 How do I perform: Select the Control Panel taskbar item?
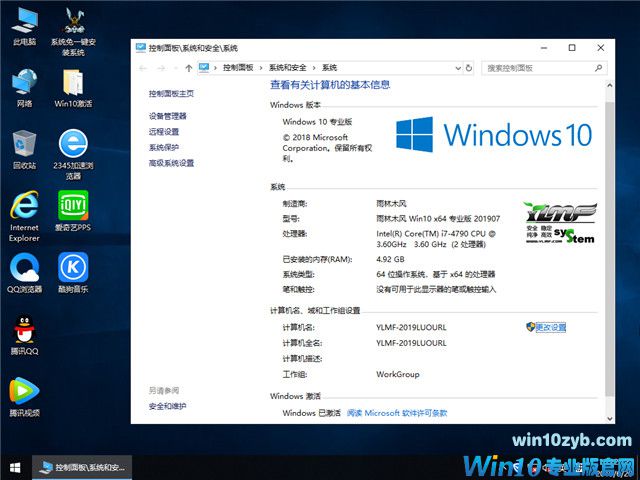(82, 468)
